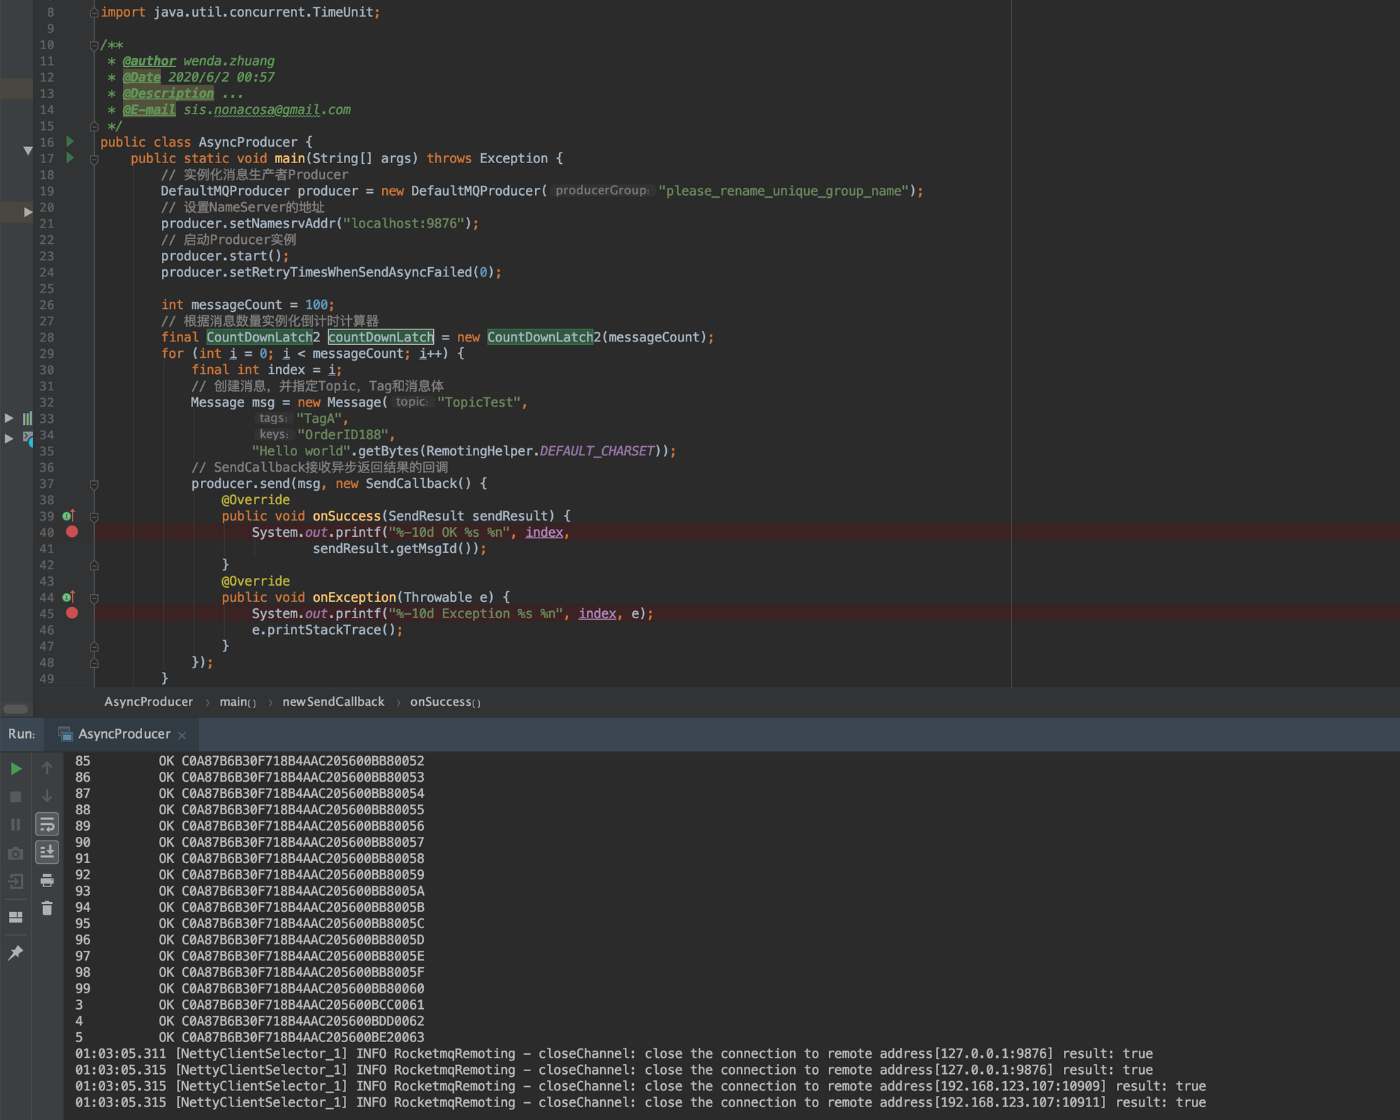Click the fold end marker at line 48
Screen dimensions: 1400x1120
tap(94, 662)
